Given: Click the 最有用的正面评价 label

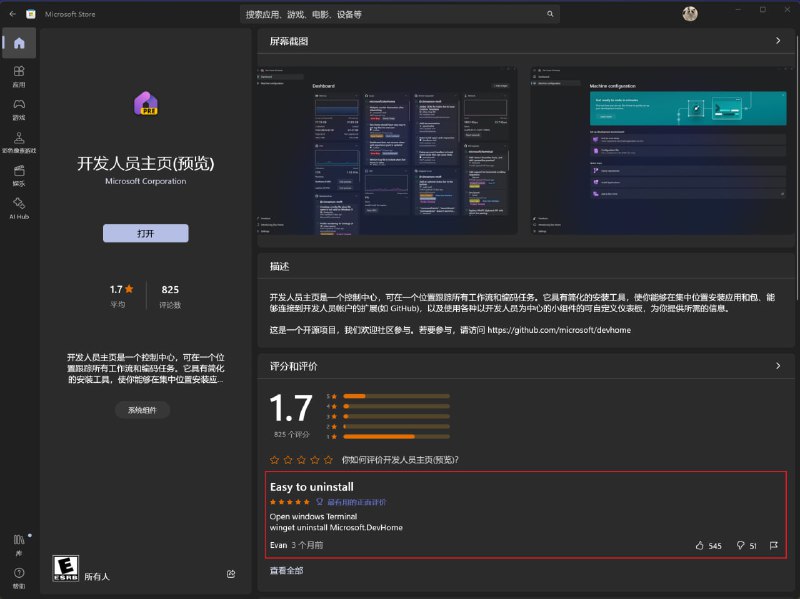Looking at the screenshot, I should [357, 502].
